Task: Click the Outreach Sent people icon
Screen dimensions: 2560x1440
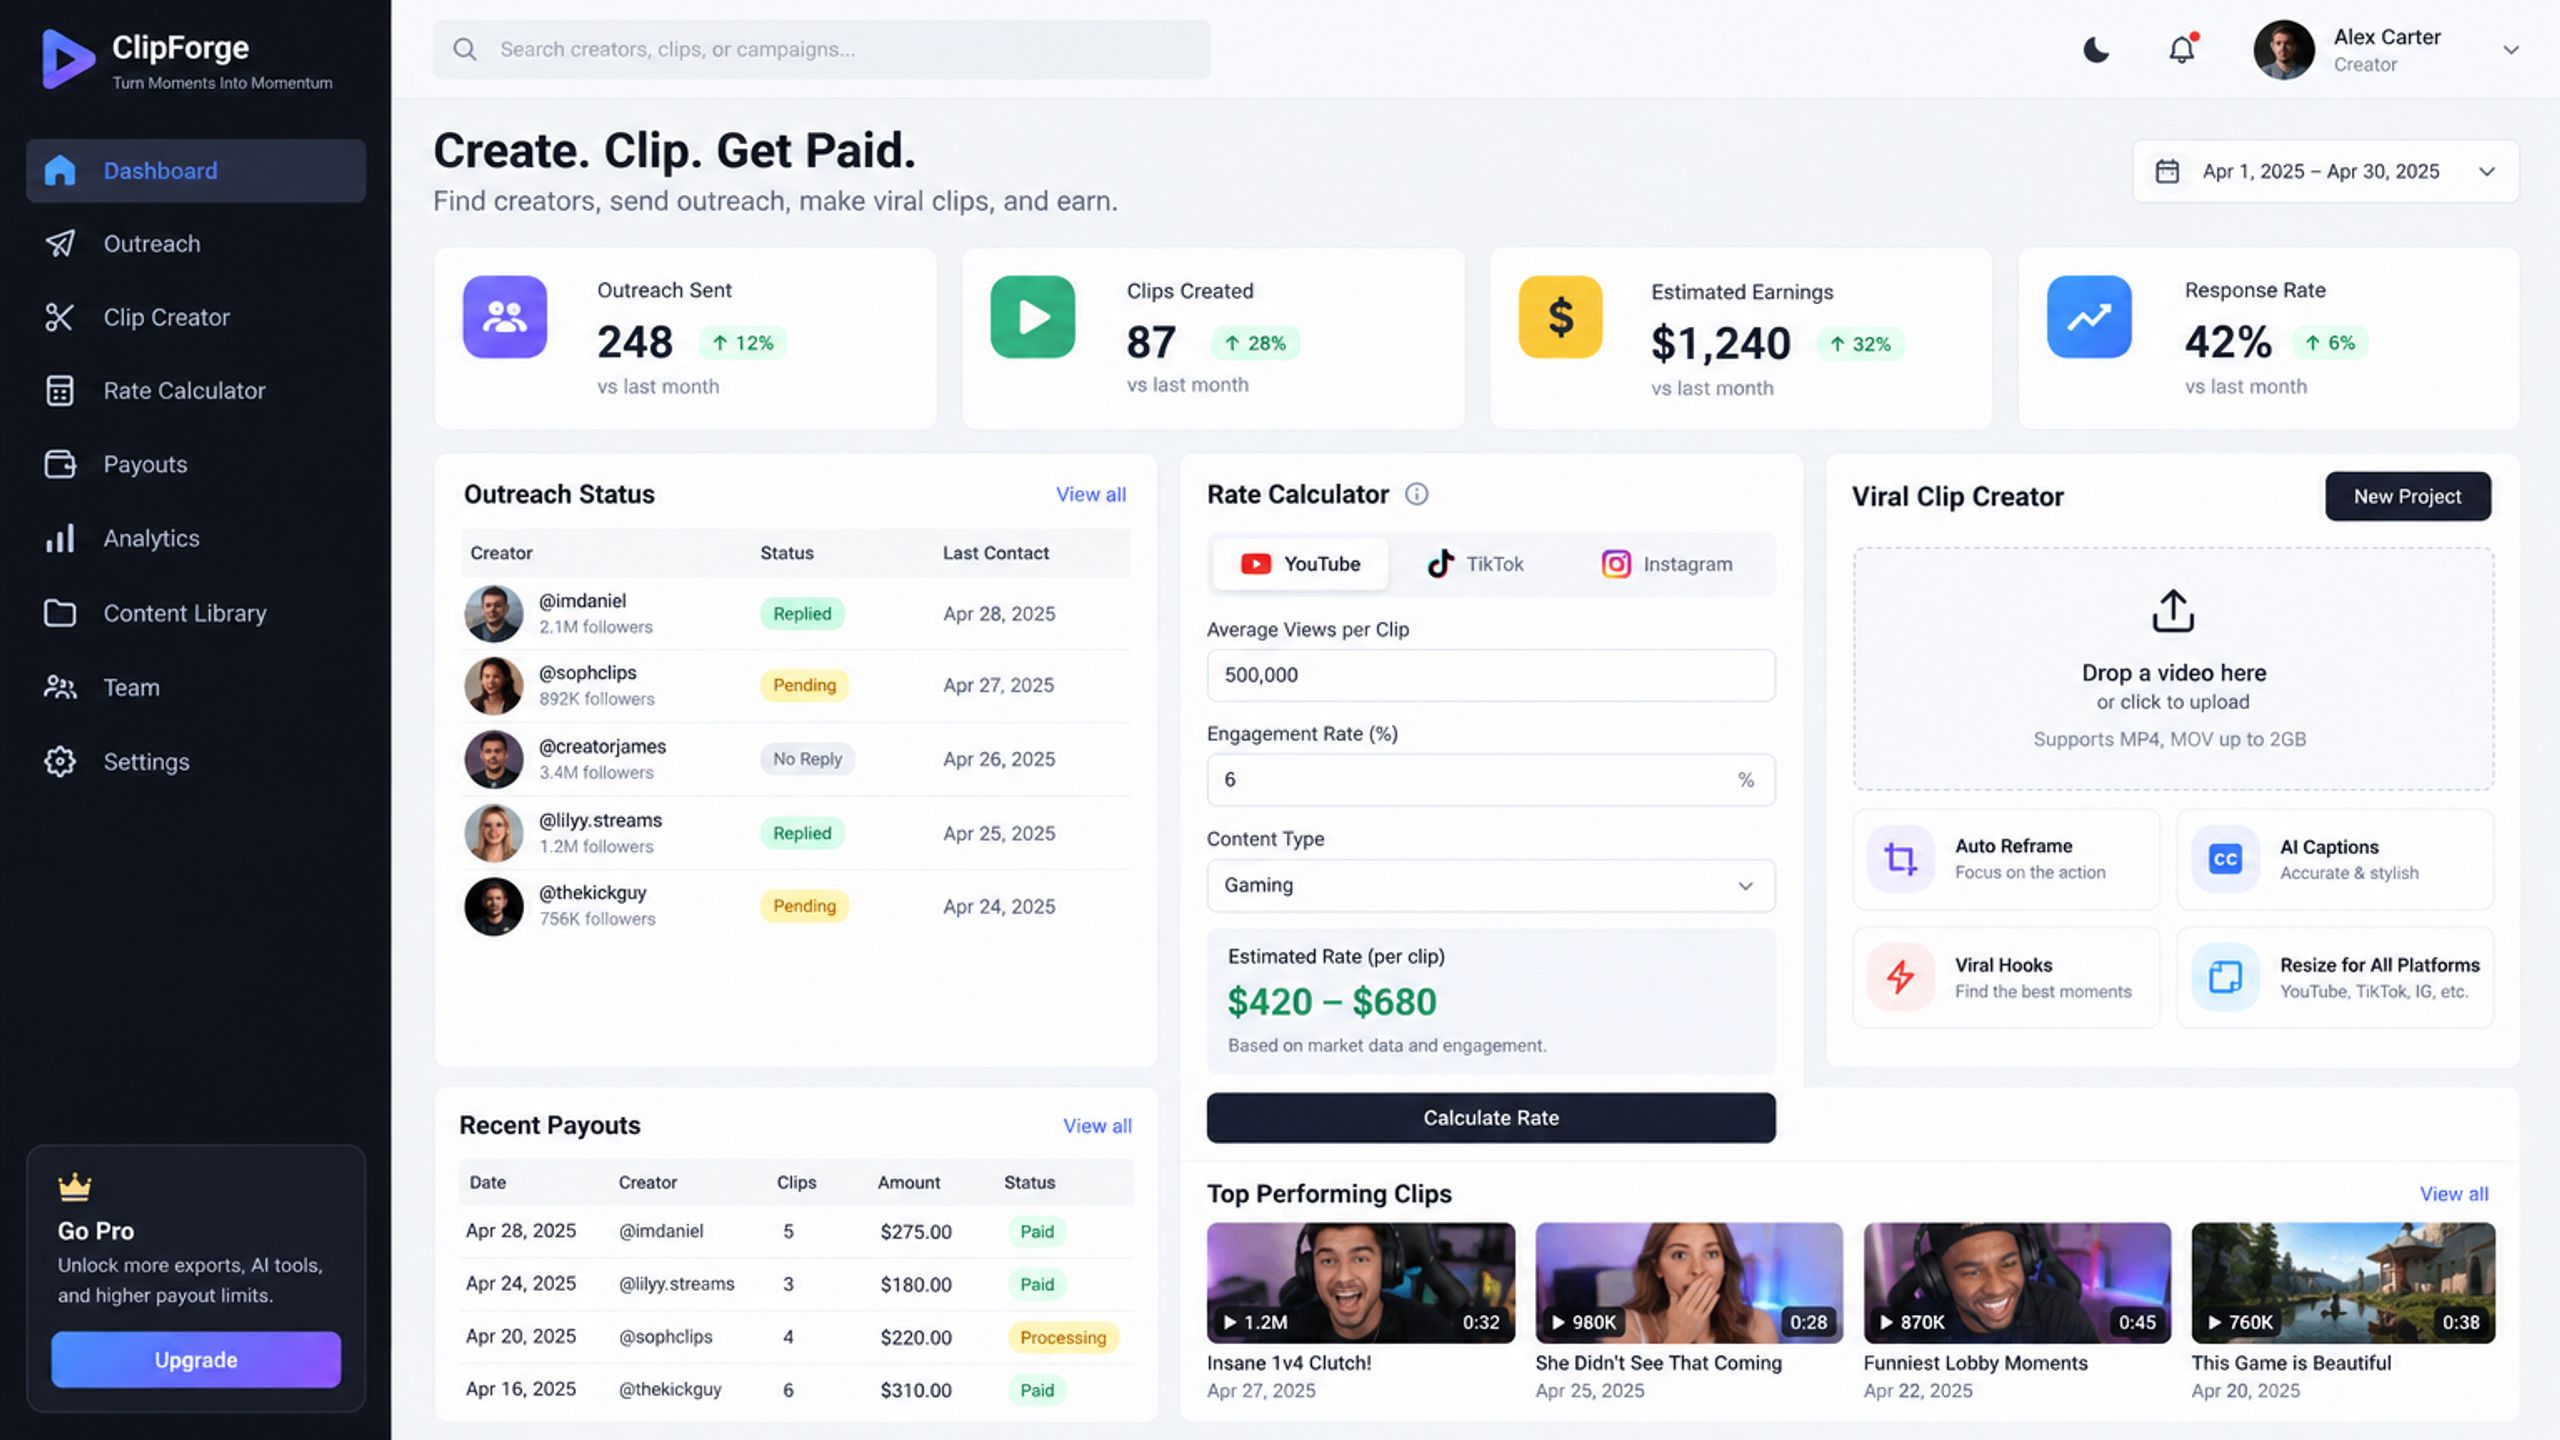Action: (x=505, y=317)
